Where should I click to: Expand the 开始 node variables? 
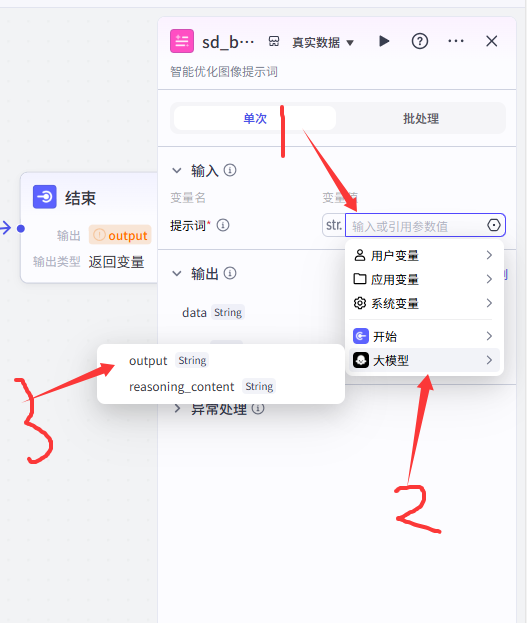click(424, 336)
